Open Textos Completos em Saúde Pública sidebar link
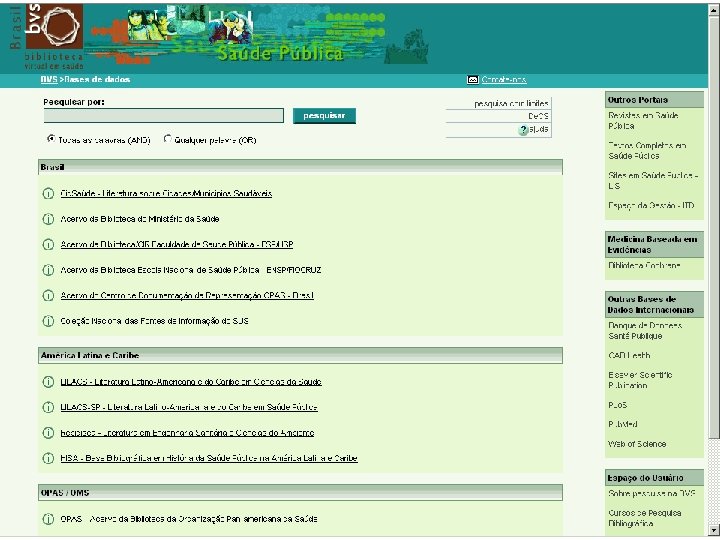The image size is (720, 540). click(x=647, y=151)
